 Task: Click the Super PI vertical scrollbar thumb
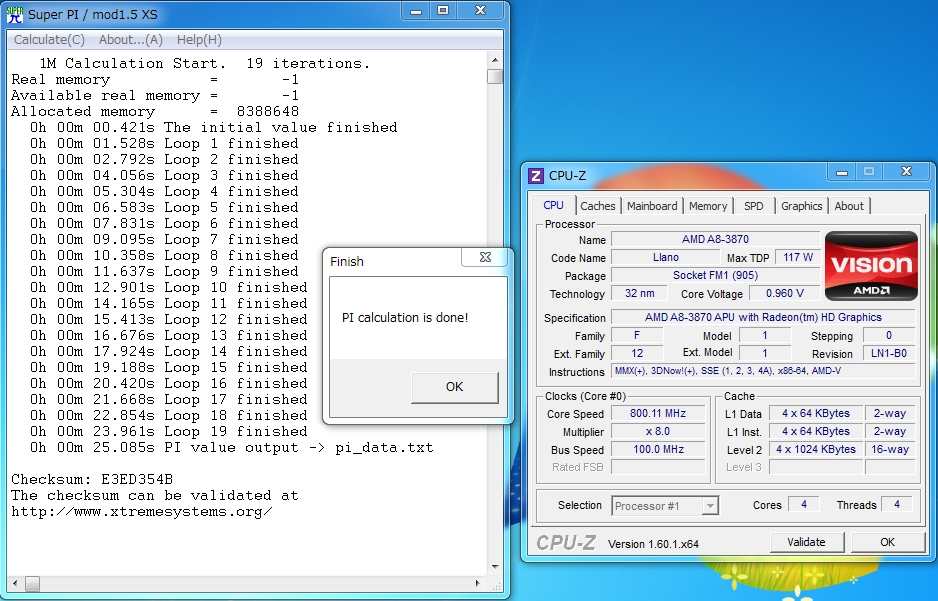click(495, 77)
